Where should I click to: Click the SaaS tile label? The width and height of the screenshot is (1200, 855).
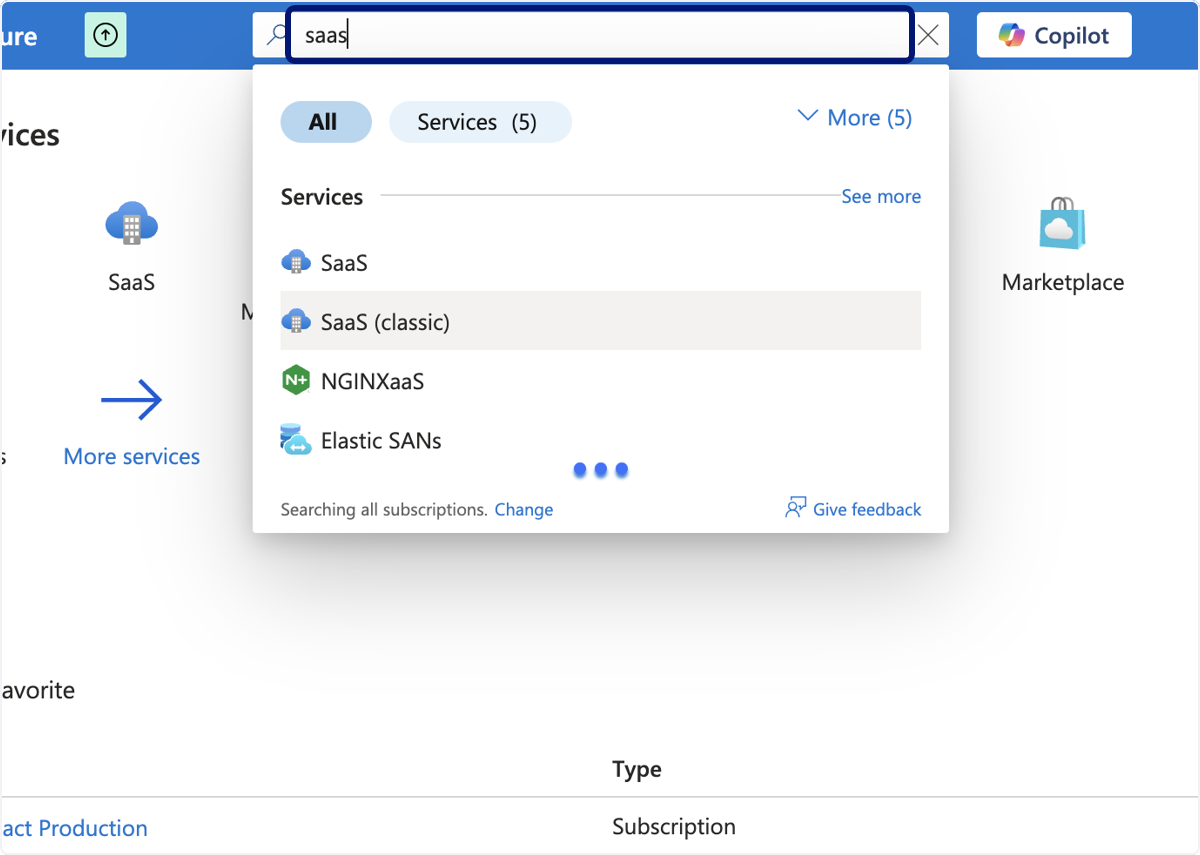[x=131, y=282]
